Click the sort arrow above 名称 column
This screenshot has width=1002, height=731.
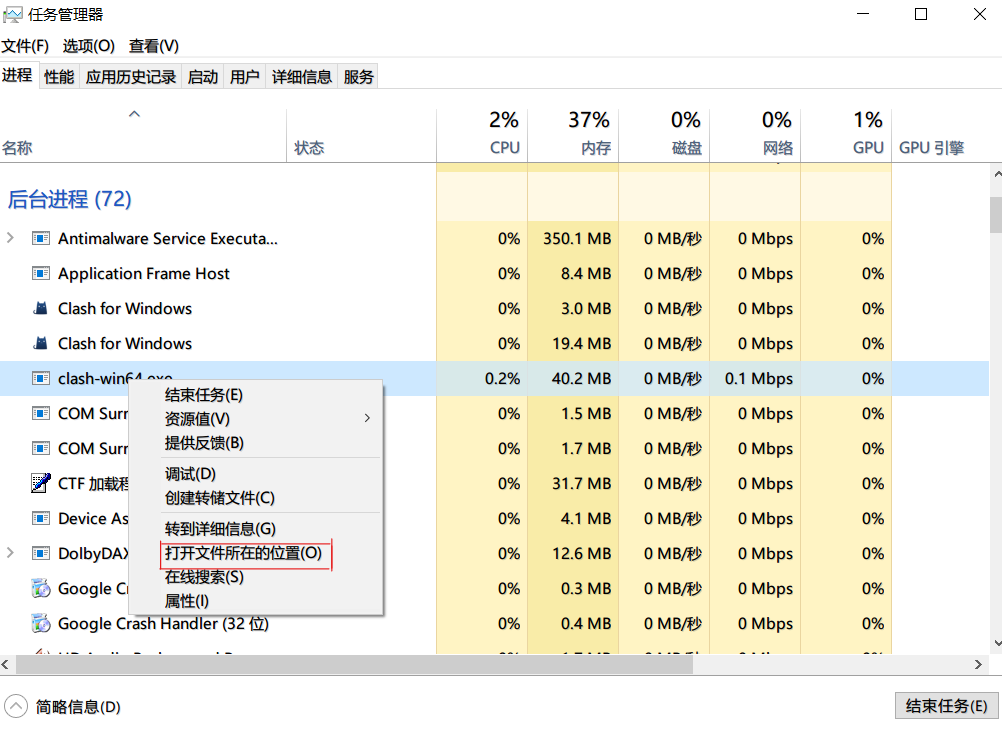point(134,114)
